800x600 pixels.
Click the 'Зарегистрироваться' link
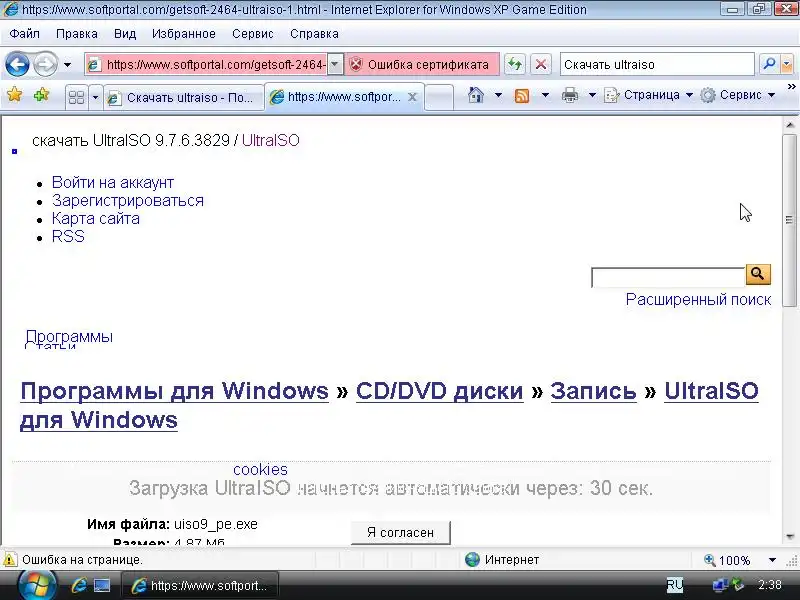coord(128,201)
